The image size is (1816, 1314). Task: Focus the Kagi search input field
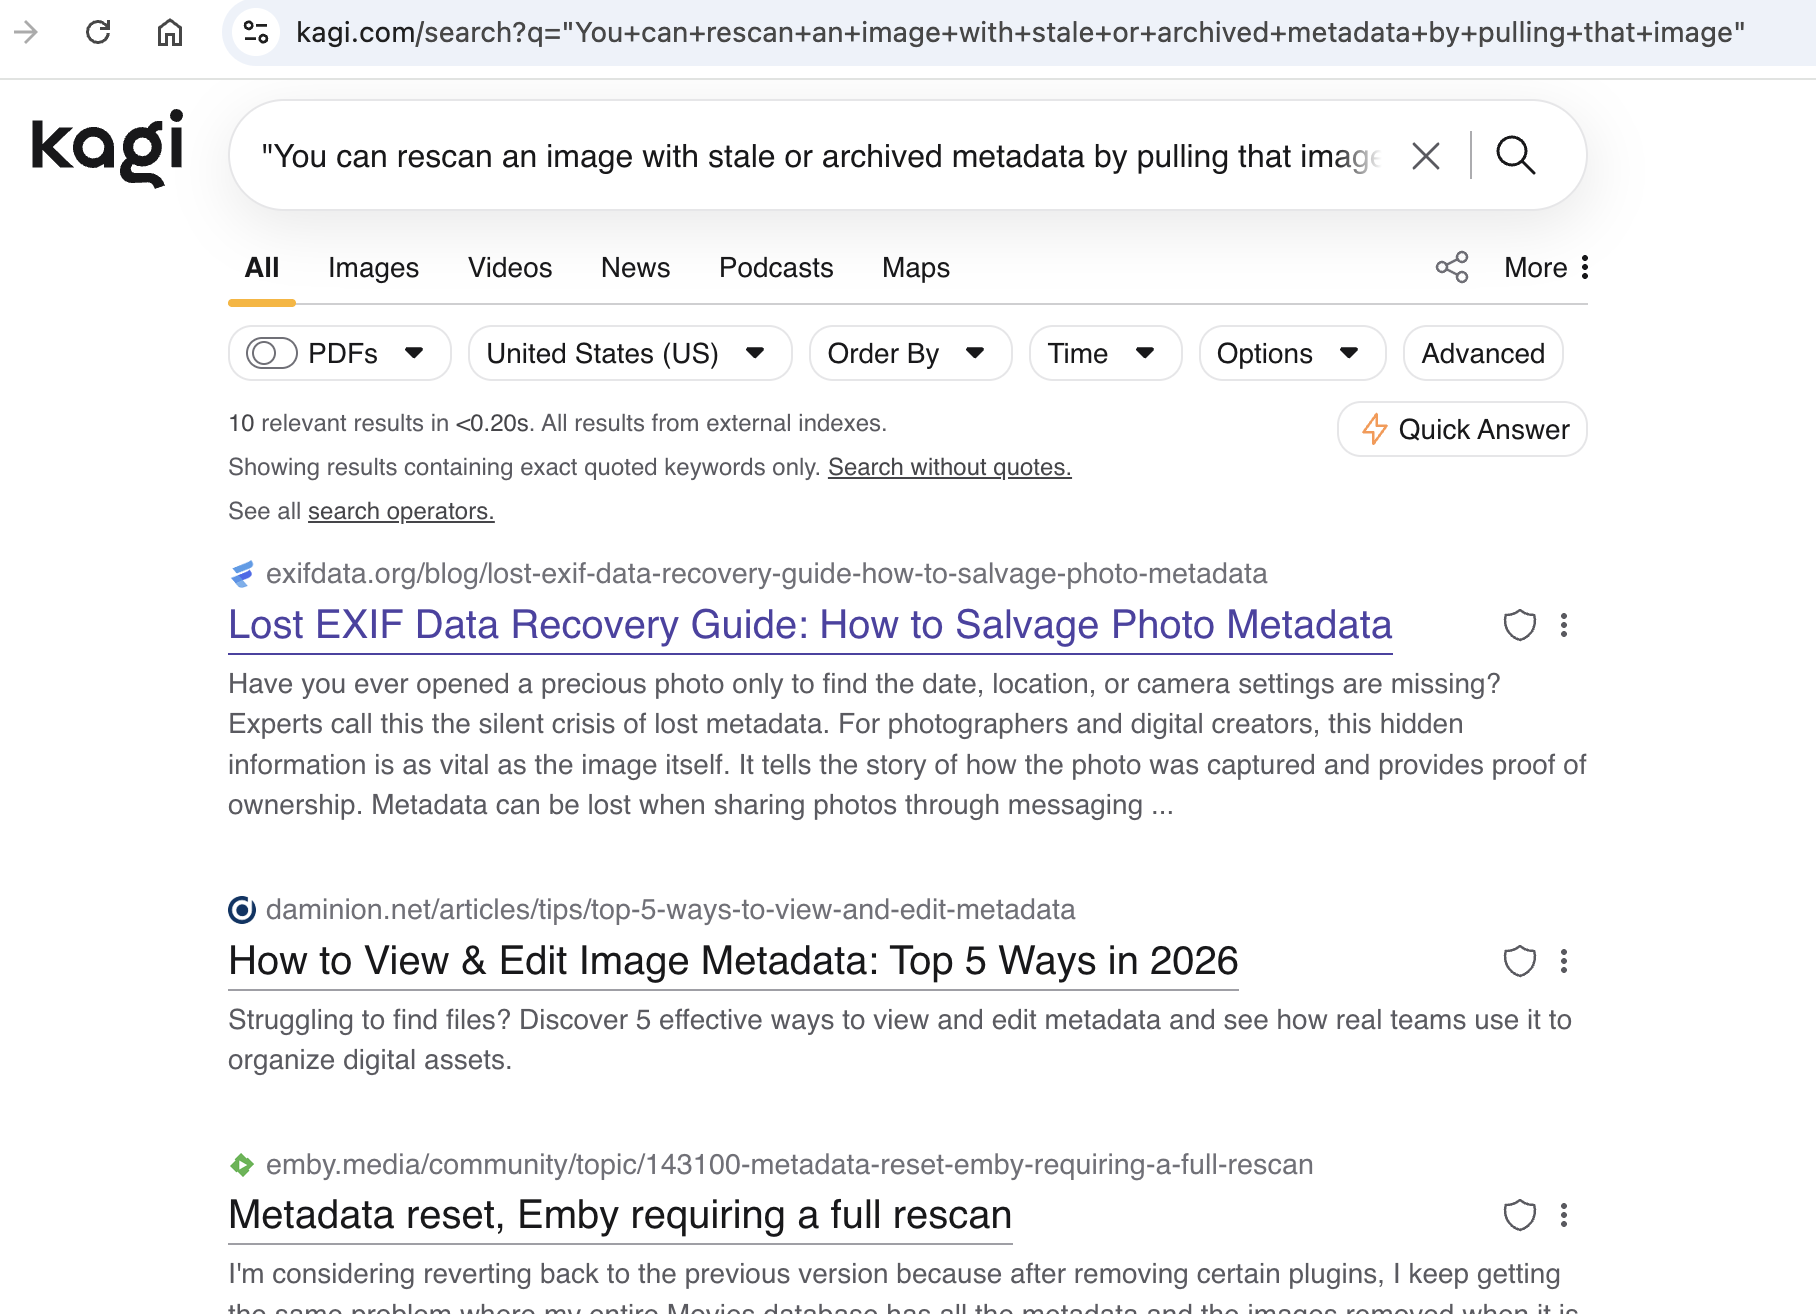(x=820, y=156)
